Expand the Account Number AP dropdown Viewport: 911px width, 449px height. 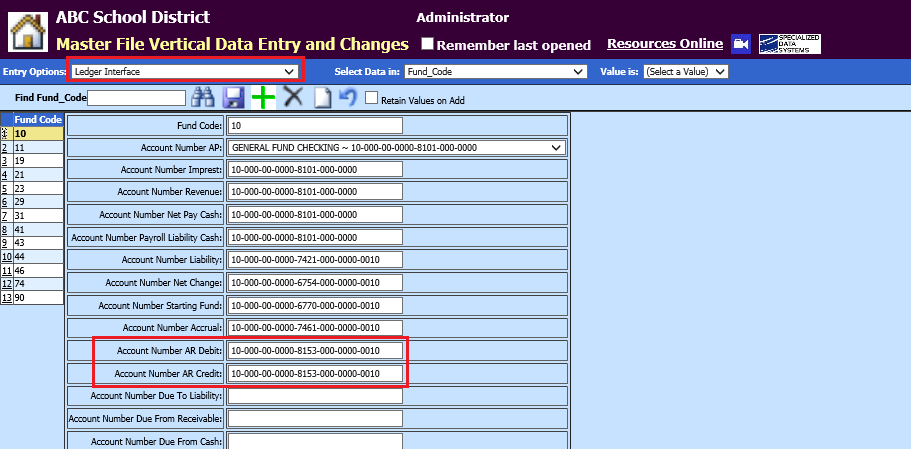point(396,148)
